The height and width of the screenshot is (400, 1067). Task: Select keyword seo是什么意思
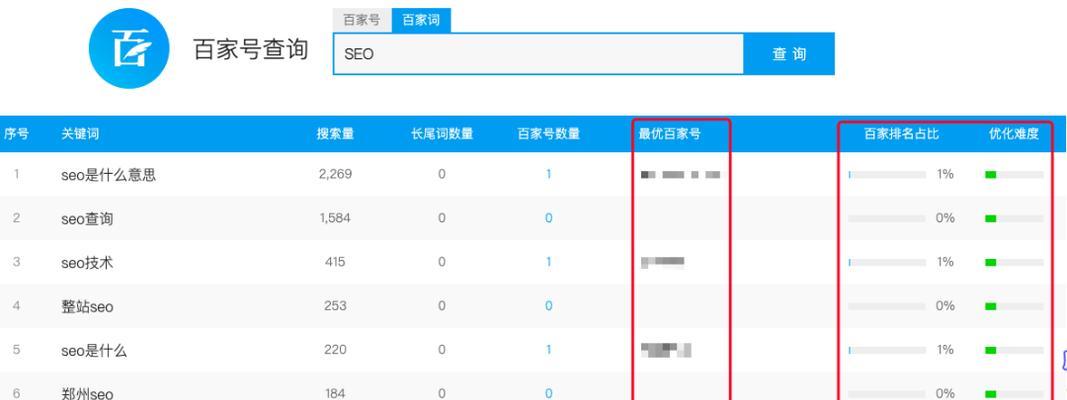(x=108, y=175)
